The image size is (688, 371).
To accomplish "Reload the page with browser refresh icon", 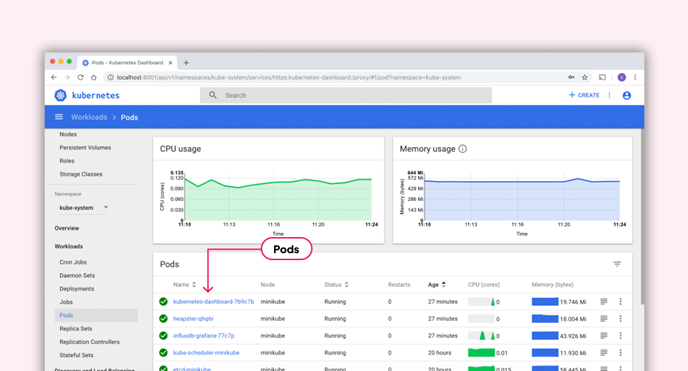I will pos(80,77).
